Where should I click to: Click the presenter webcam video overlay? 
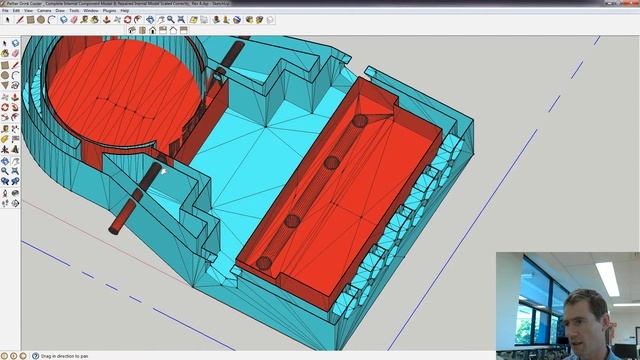(x=568, y=306)
